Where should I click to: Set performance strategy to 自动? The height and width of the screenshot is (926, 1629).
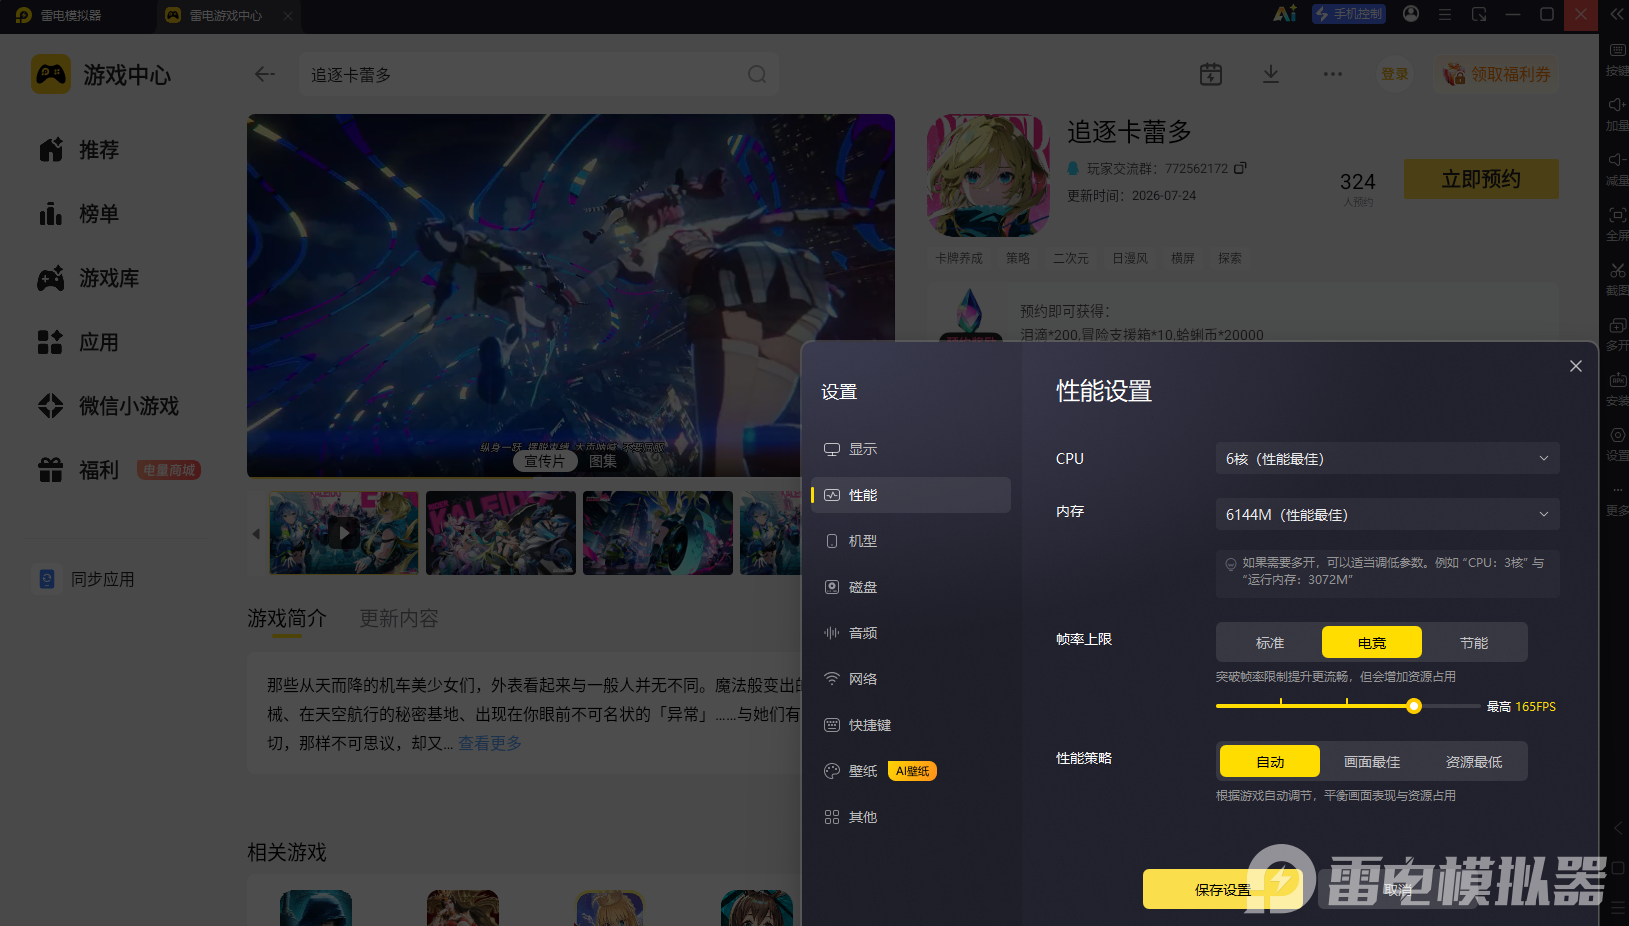1270,762
